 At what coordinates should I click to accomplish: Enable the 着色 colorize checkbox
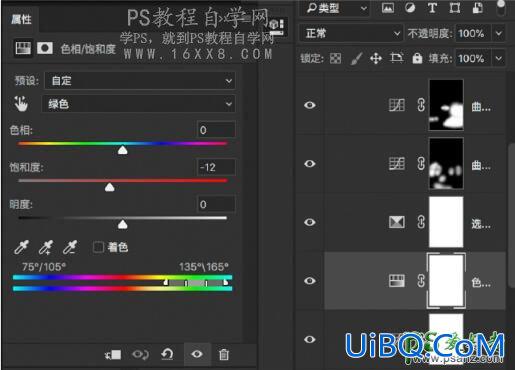(x=98, y=247)
